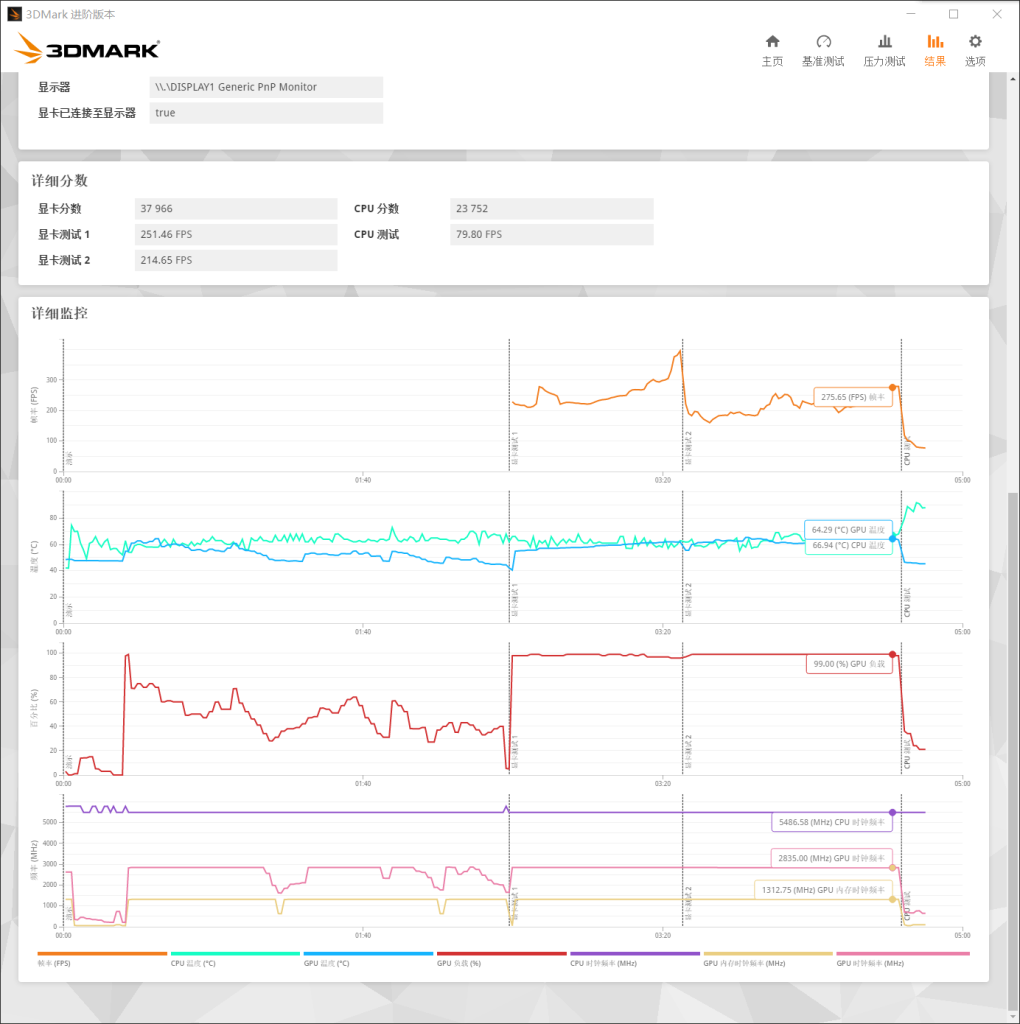Open the Stress Test (压力测试) icon
The image size is (1020, 1024).
tap(884, 50)
